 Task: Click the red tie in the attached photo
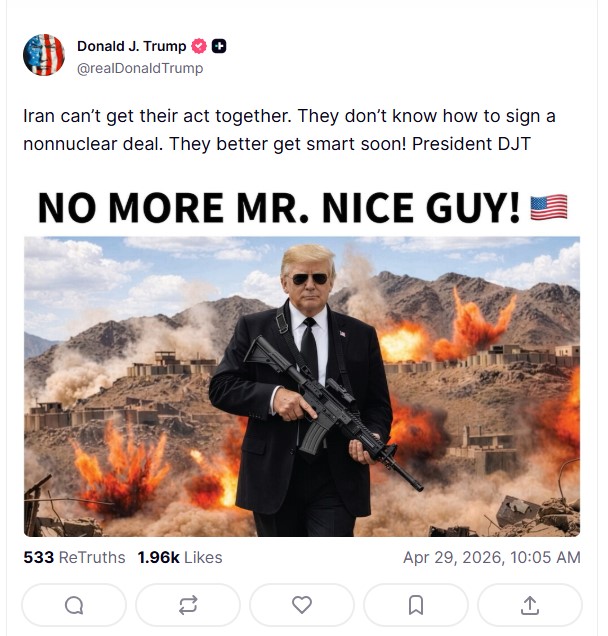pos(310,345)
